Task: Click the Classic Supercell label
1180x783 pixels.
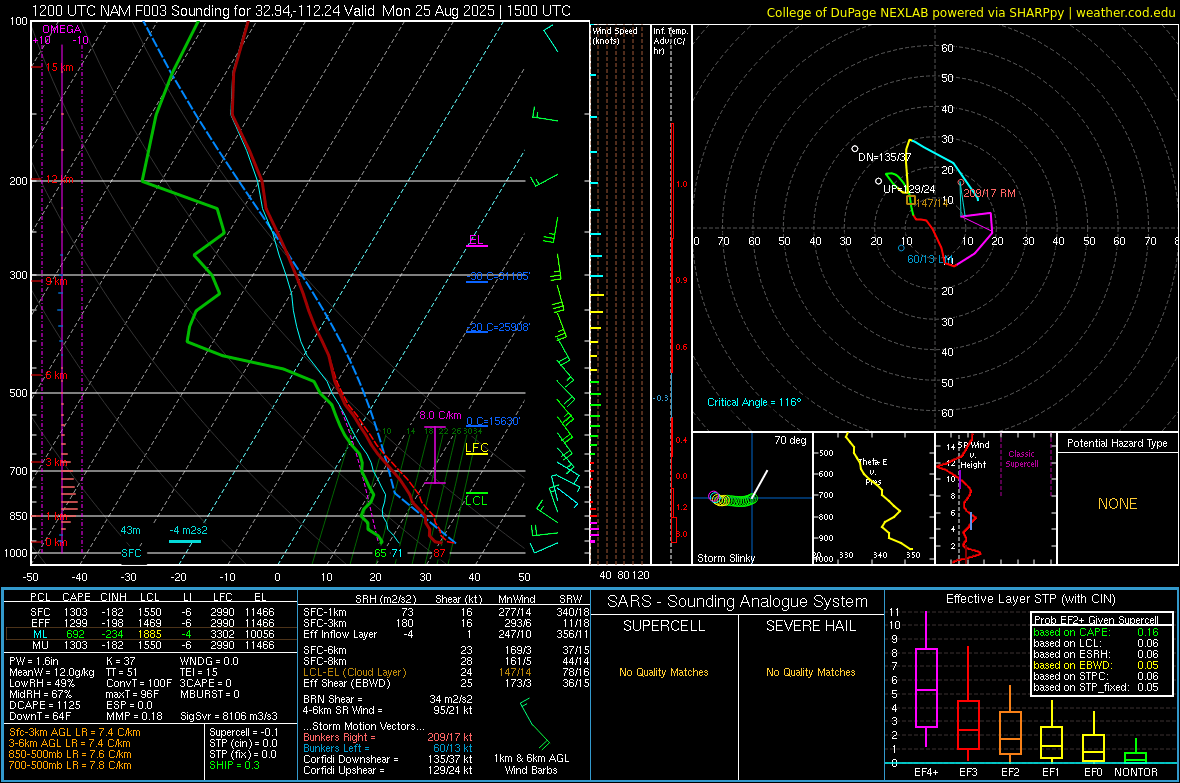Action: pos(1021,459)
